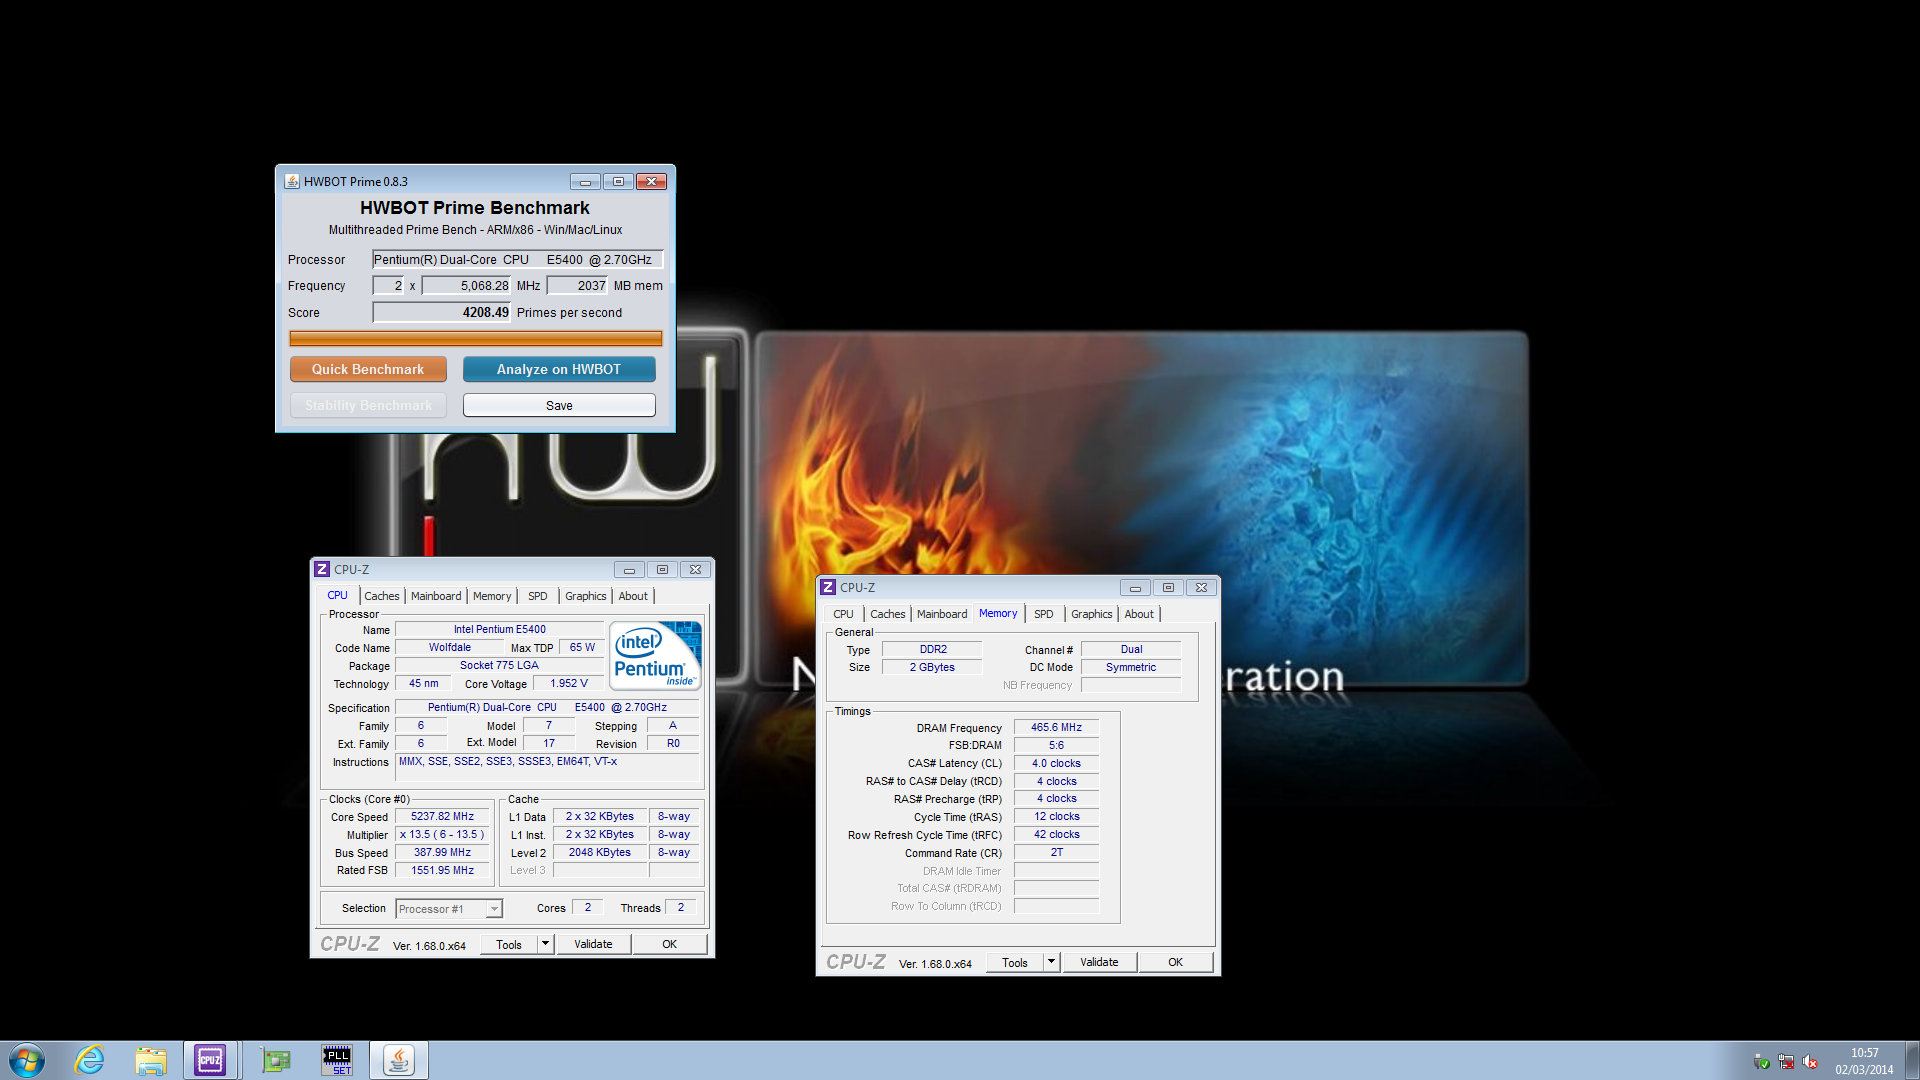Click the frequency field showing 5,068.28
The height and width of the screenshot is (1080, 1920).
tap(466, 285)
